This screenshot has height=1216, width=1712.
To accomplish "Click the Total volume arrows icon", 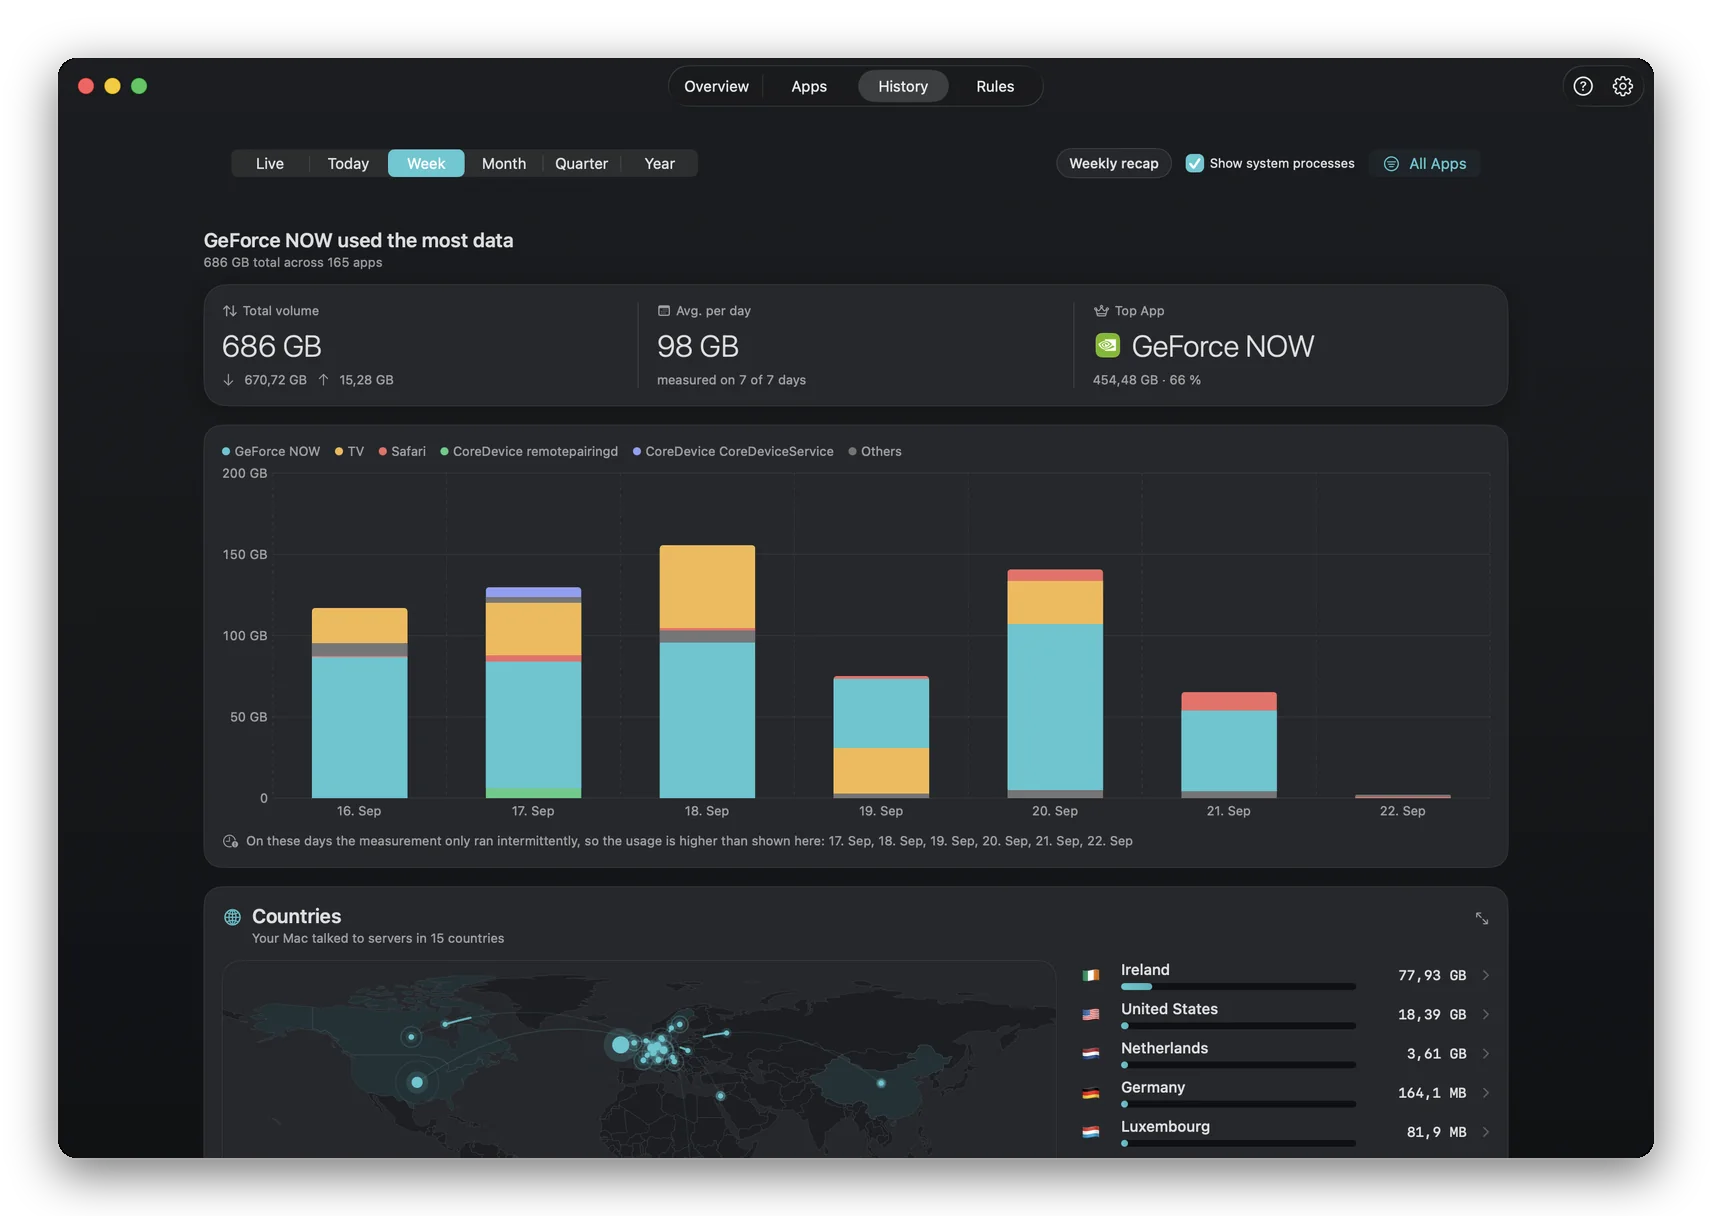I will [x=230, y=311].
